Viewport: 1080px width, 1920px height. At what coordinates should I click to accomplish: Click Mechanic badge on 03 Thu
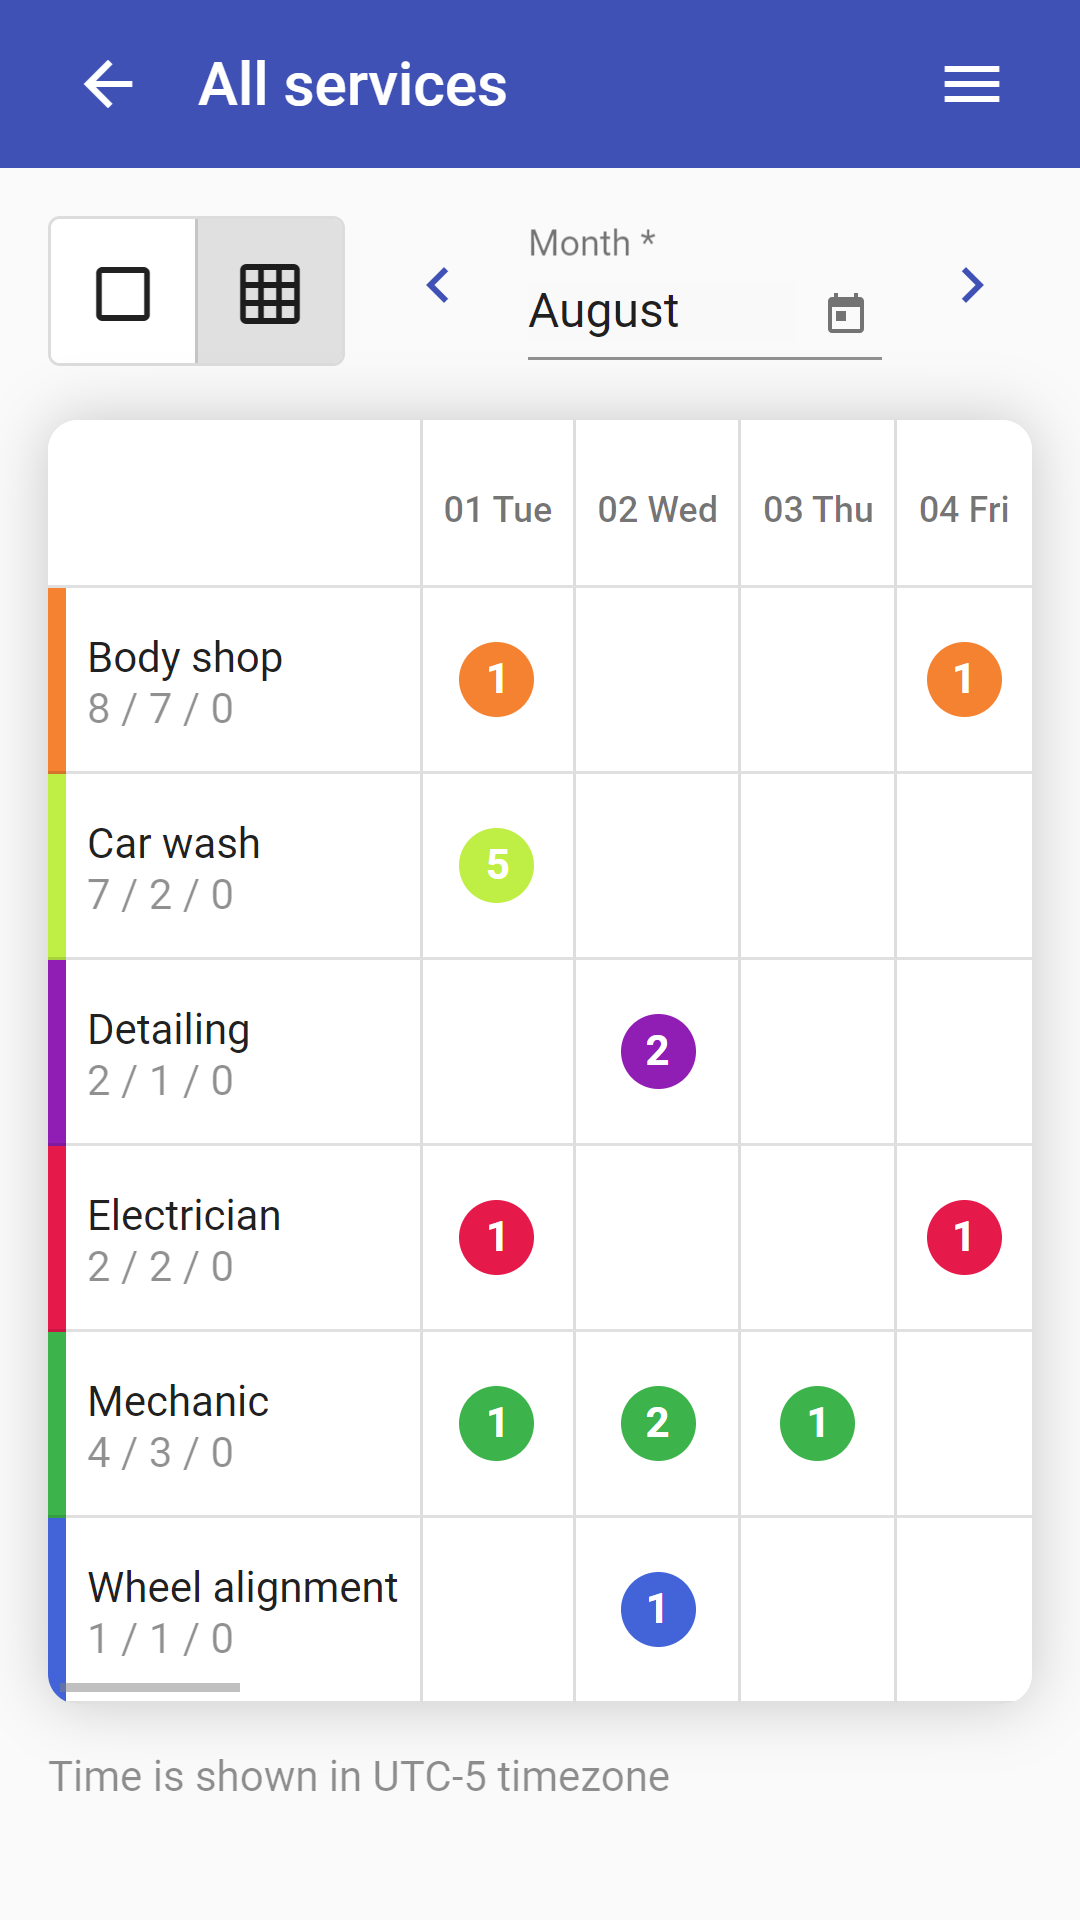(817, 1423)
